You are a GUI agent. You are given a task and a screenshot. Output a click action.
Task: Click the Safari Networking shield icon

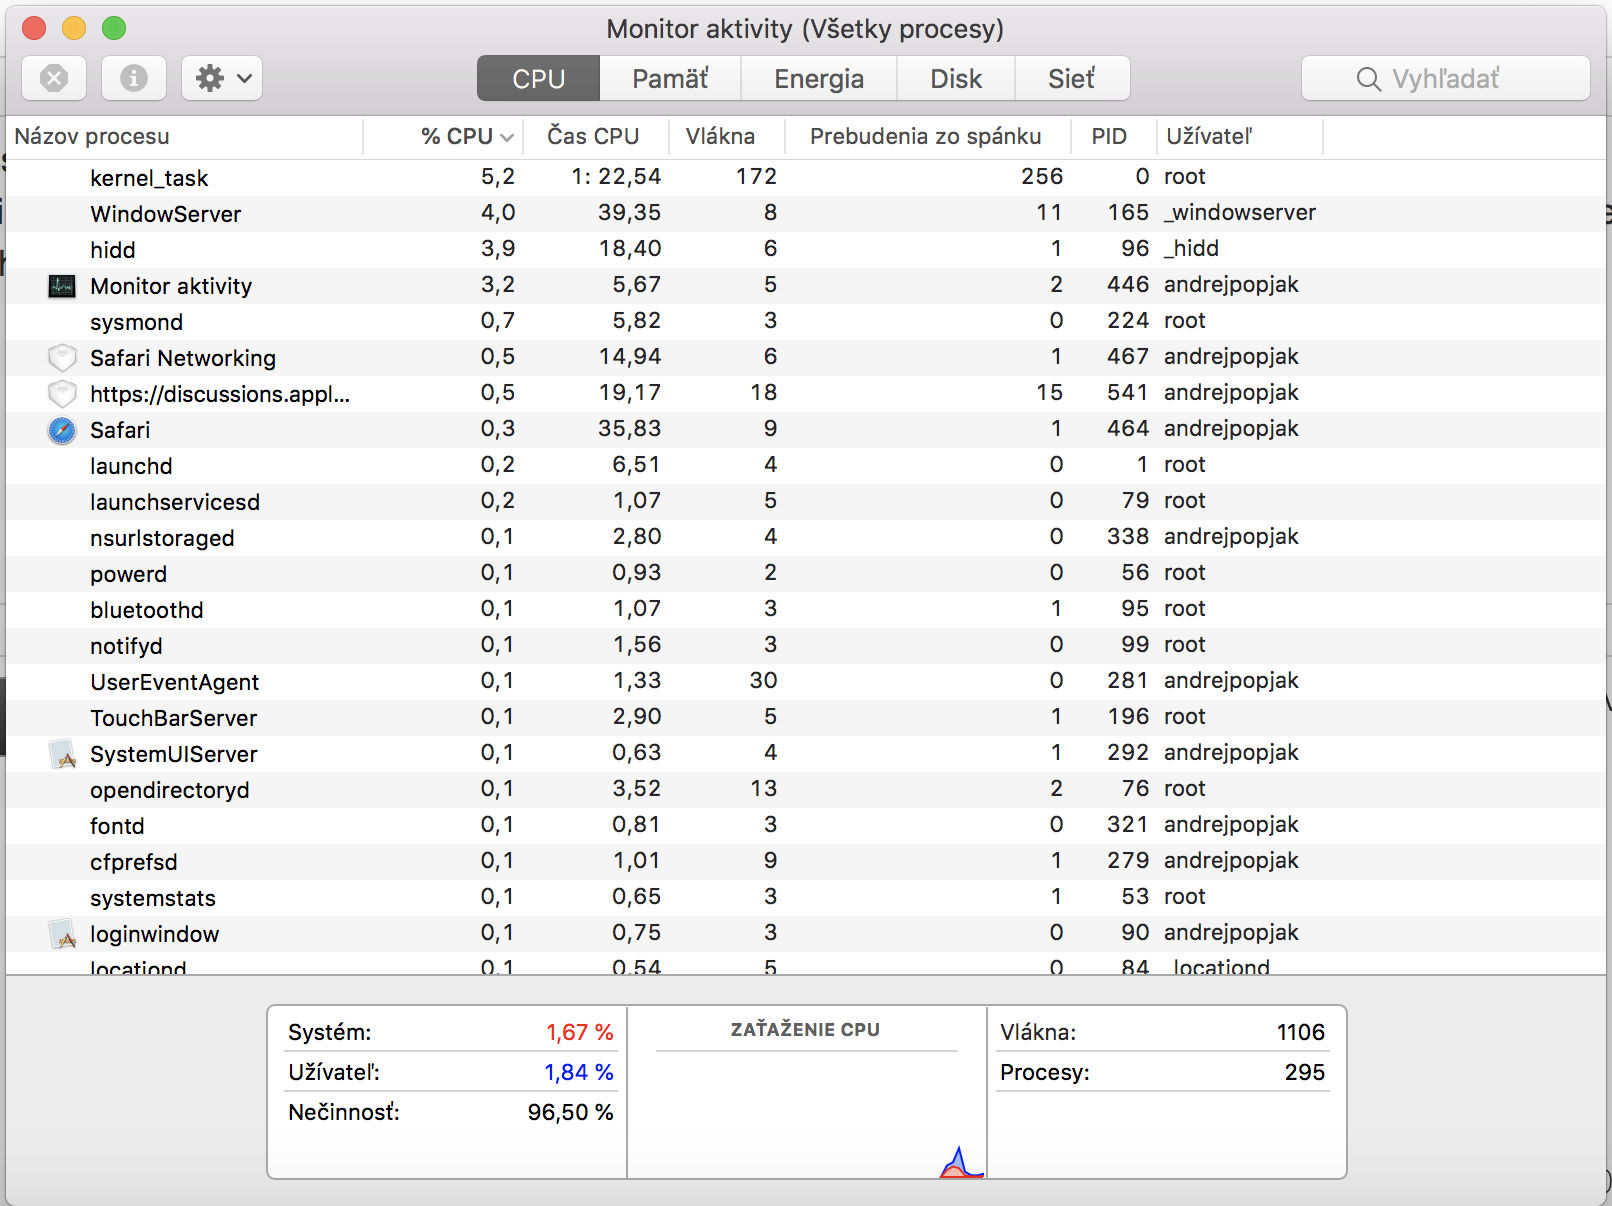tap(62, 358)
